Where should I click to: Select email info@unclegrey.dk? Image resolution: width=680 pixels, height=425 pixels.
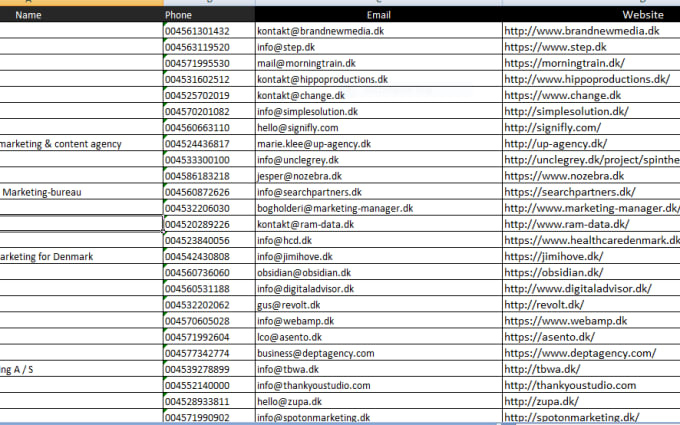[x=298, y=160]
